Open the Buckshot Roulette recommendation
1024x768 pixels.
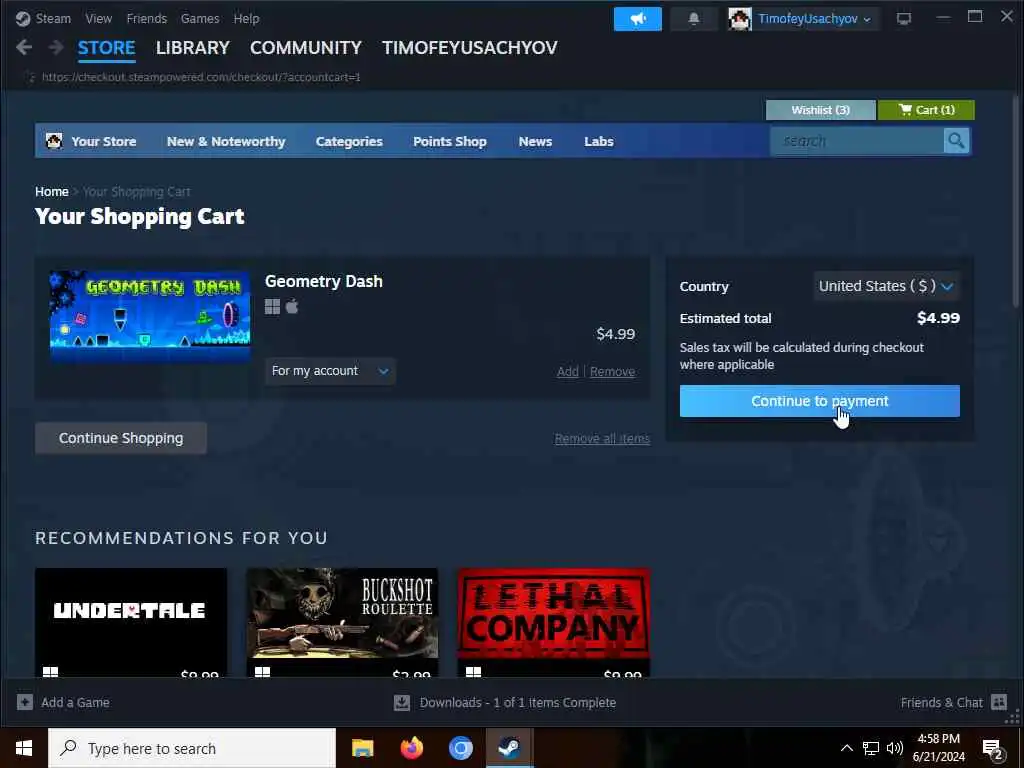pos(342,622)
